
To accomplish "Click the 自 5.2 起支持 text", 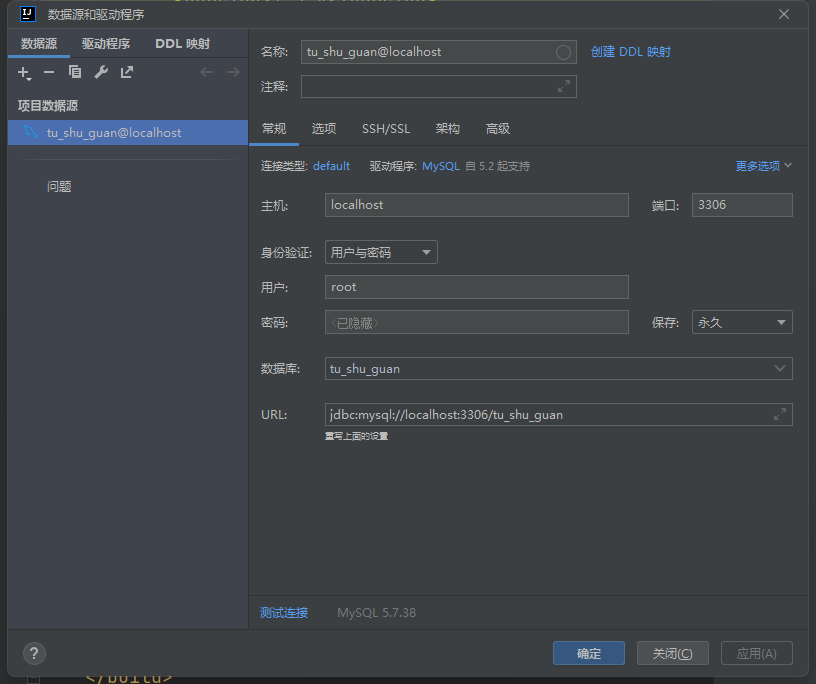I will coord(498,166).
